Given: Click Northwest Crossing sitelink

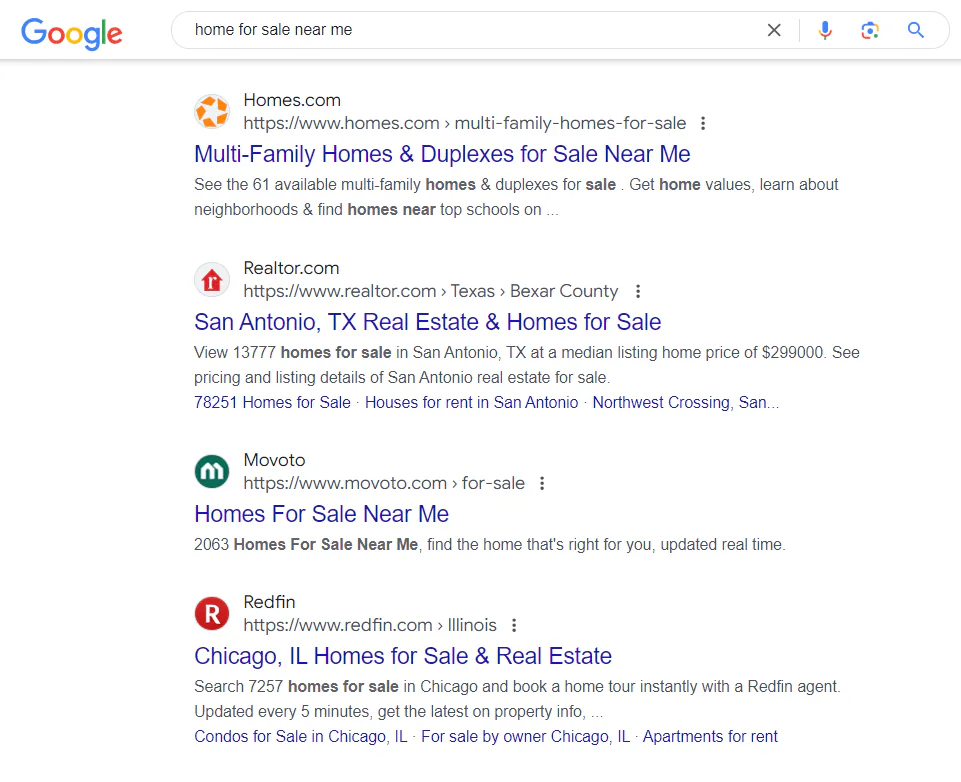Looking at the screenshot, I should [686, 403].
